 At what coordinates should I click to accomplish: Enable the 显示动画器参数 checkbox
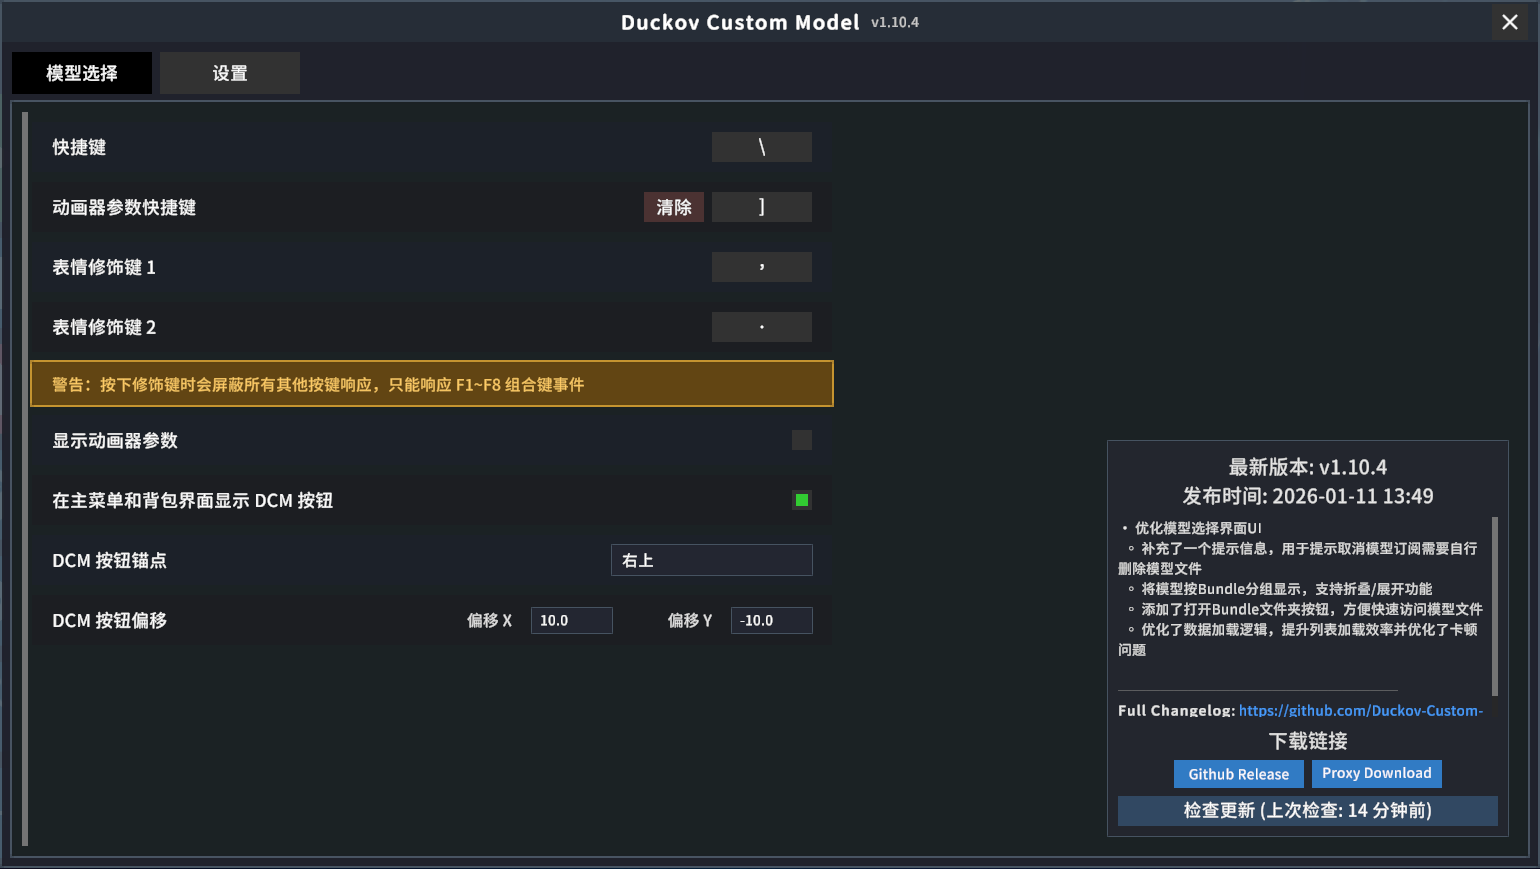(x=801, y=440)
